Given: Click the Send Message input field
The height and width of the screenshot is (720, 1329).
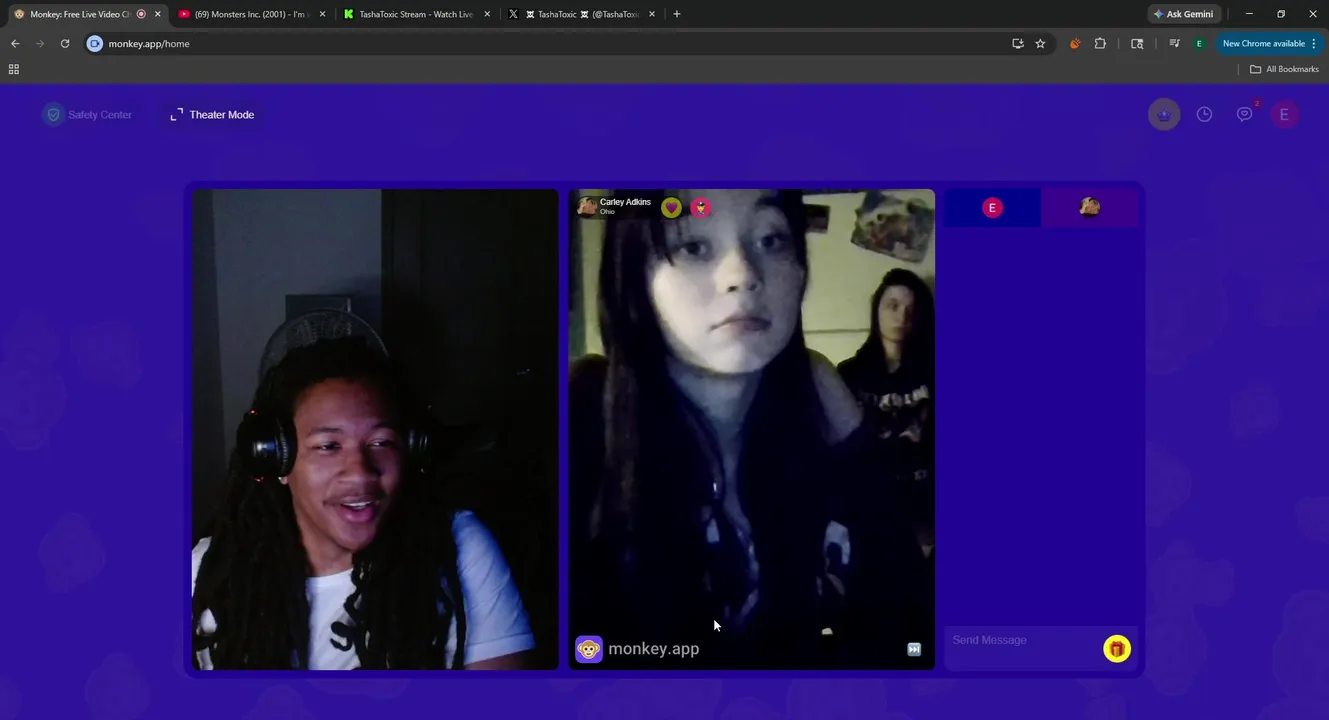Looking at the screenshot, I should click(1021, 640).
